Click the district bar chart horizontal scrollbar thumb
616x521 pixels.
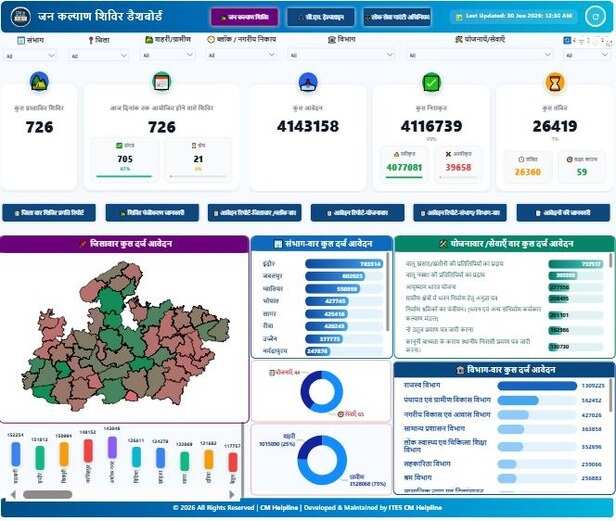click(x=48, y=494)
